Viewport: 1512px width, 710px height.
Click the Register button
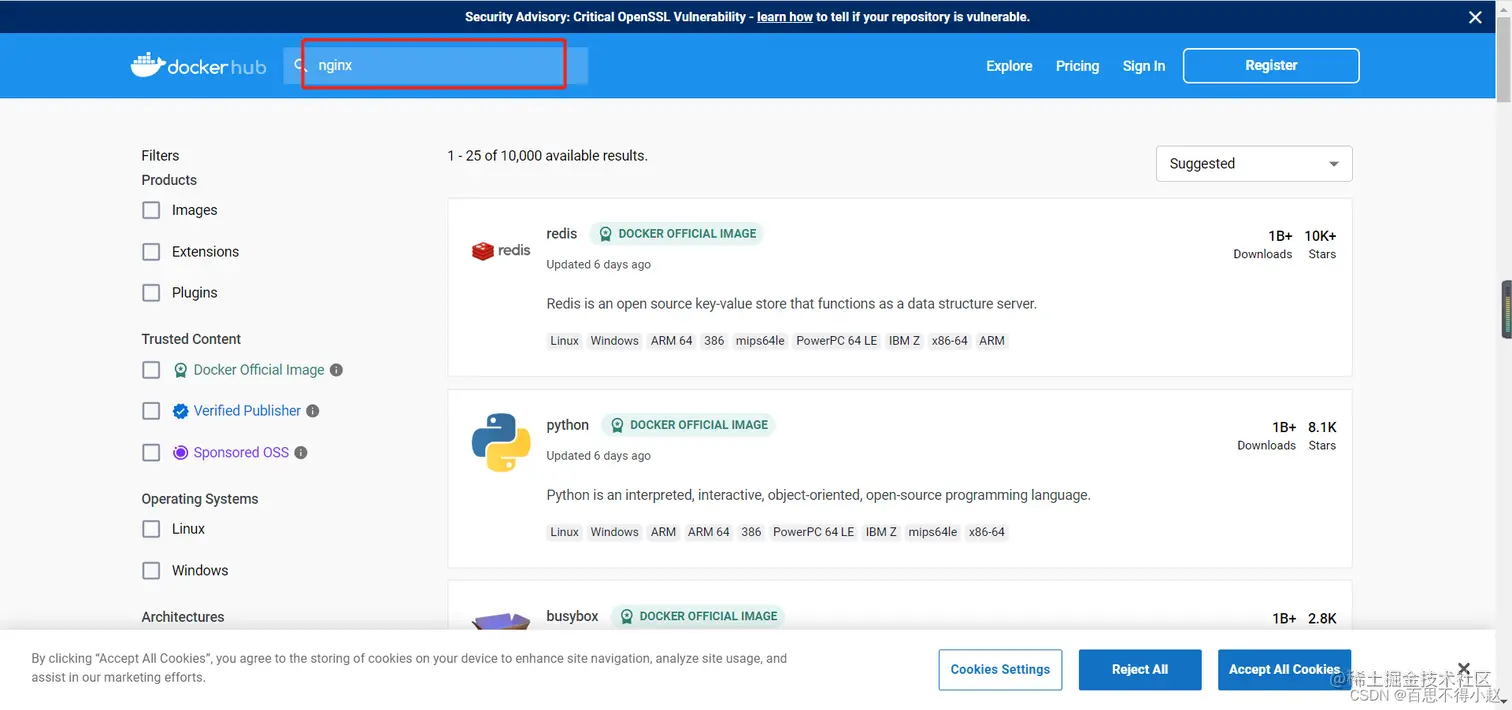1271,65
